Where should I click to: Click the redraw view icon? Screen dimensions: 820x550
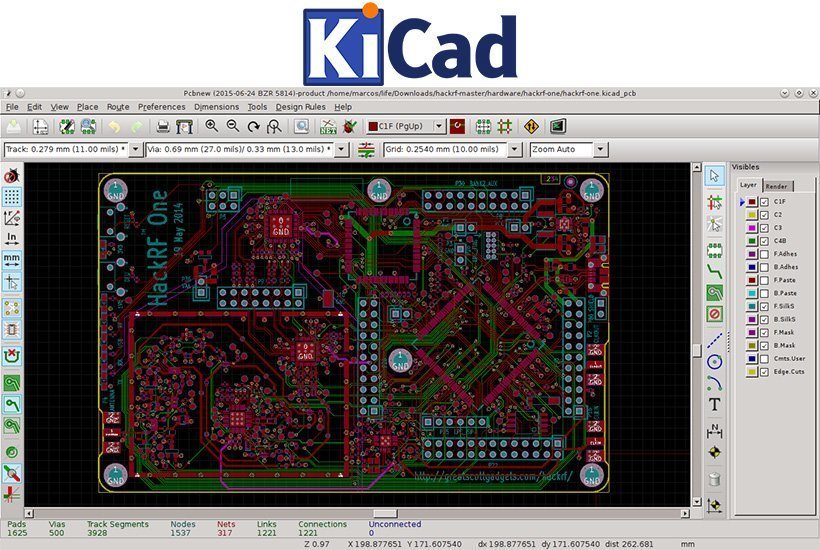[254, 127]
